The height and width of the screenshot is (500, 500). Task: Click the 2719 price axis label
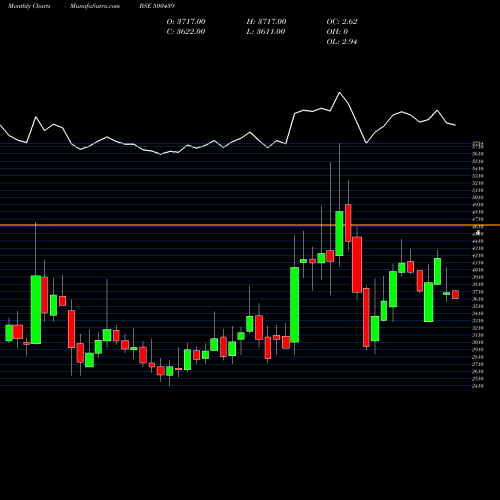pos(478,364)
